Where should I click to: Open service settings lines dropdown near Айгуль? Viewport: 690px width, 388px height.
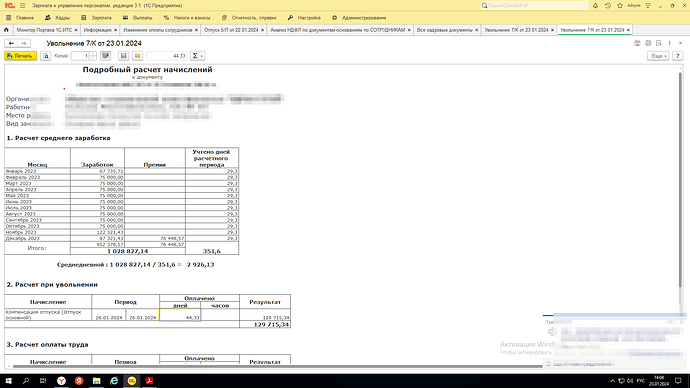click(x=648, y=6)
